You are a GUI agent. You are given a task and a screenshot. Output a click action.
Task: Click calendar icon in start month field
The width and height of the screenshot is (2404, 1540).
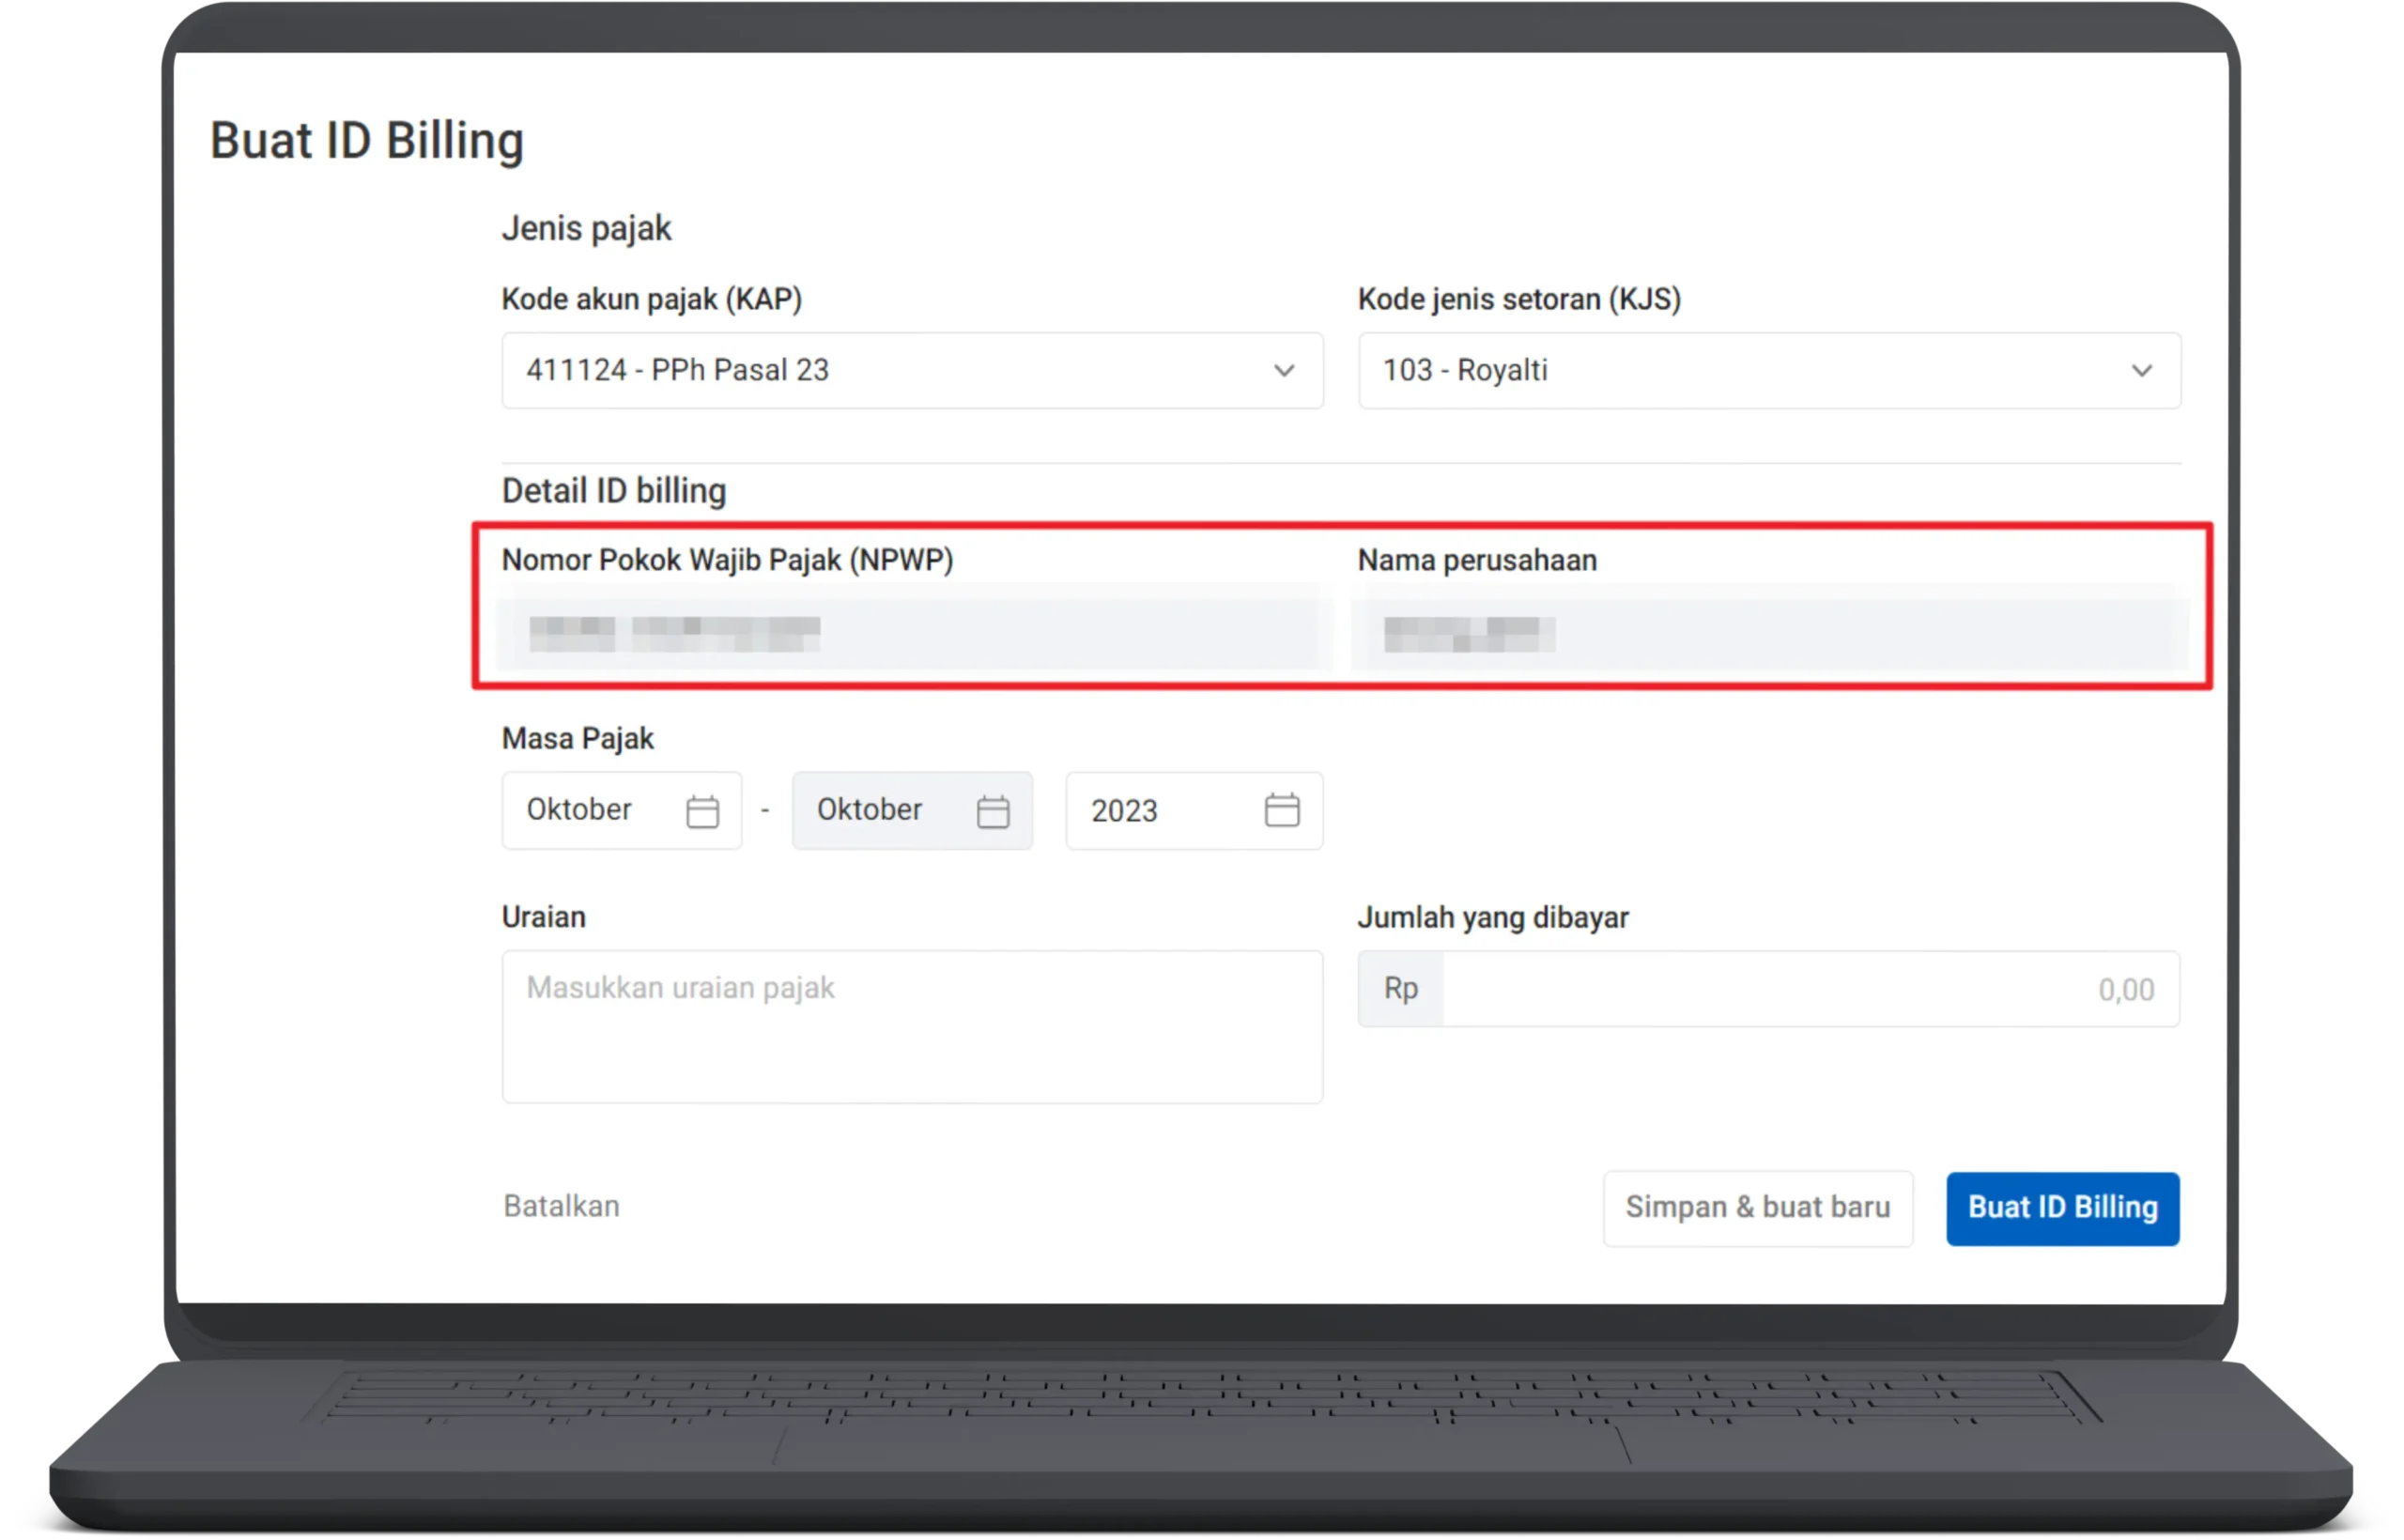pos(702,811)
